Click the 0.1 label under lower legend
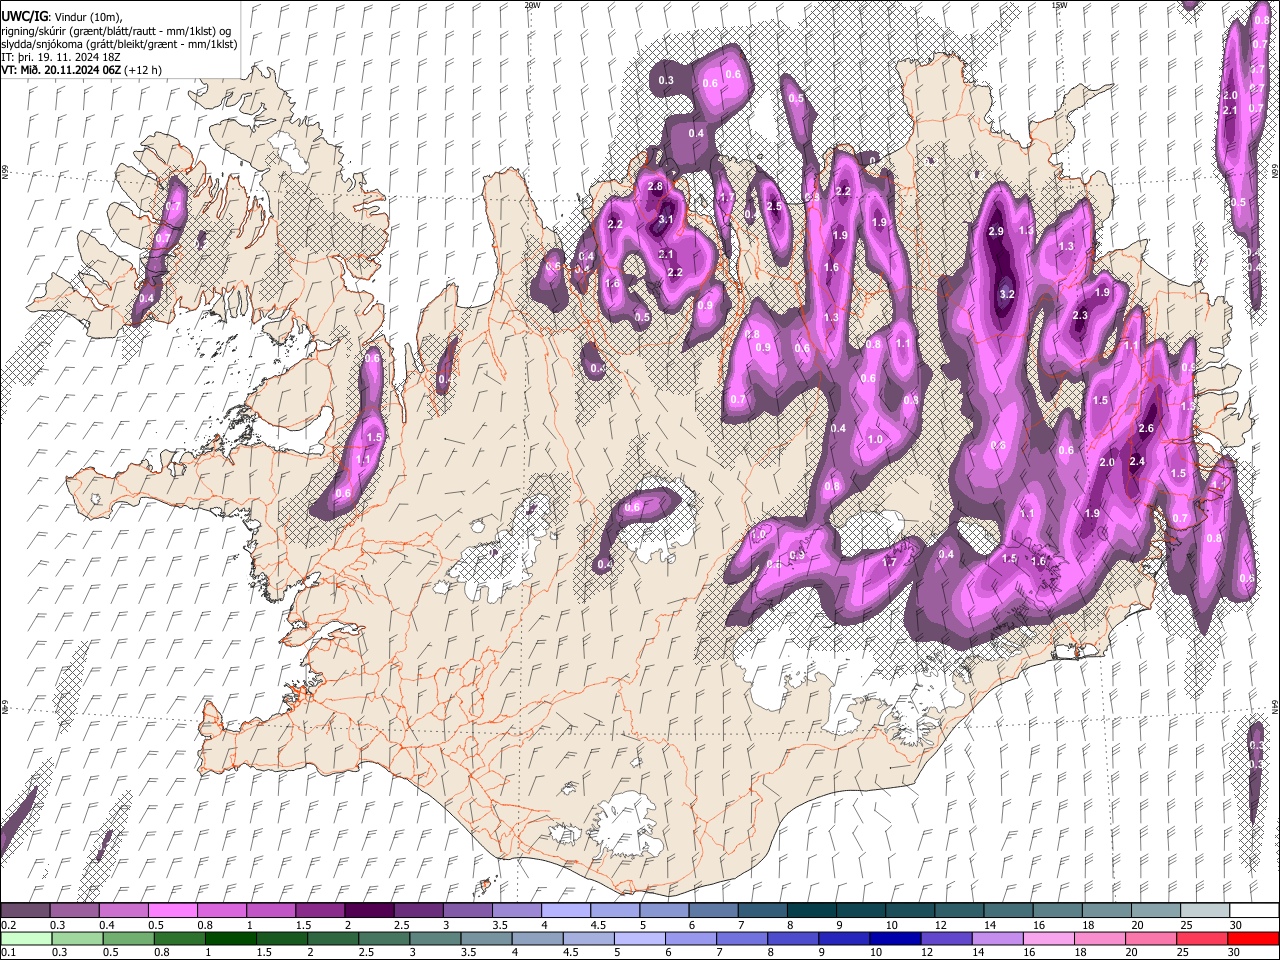 (x=8, y=953)
